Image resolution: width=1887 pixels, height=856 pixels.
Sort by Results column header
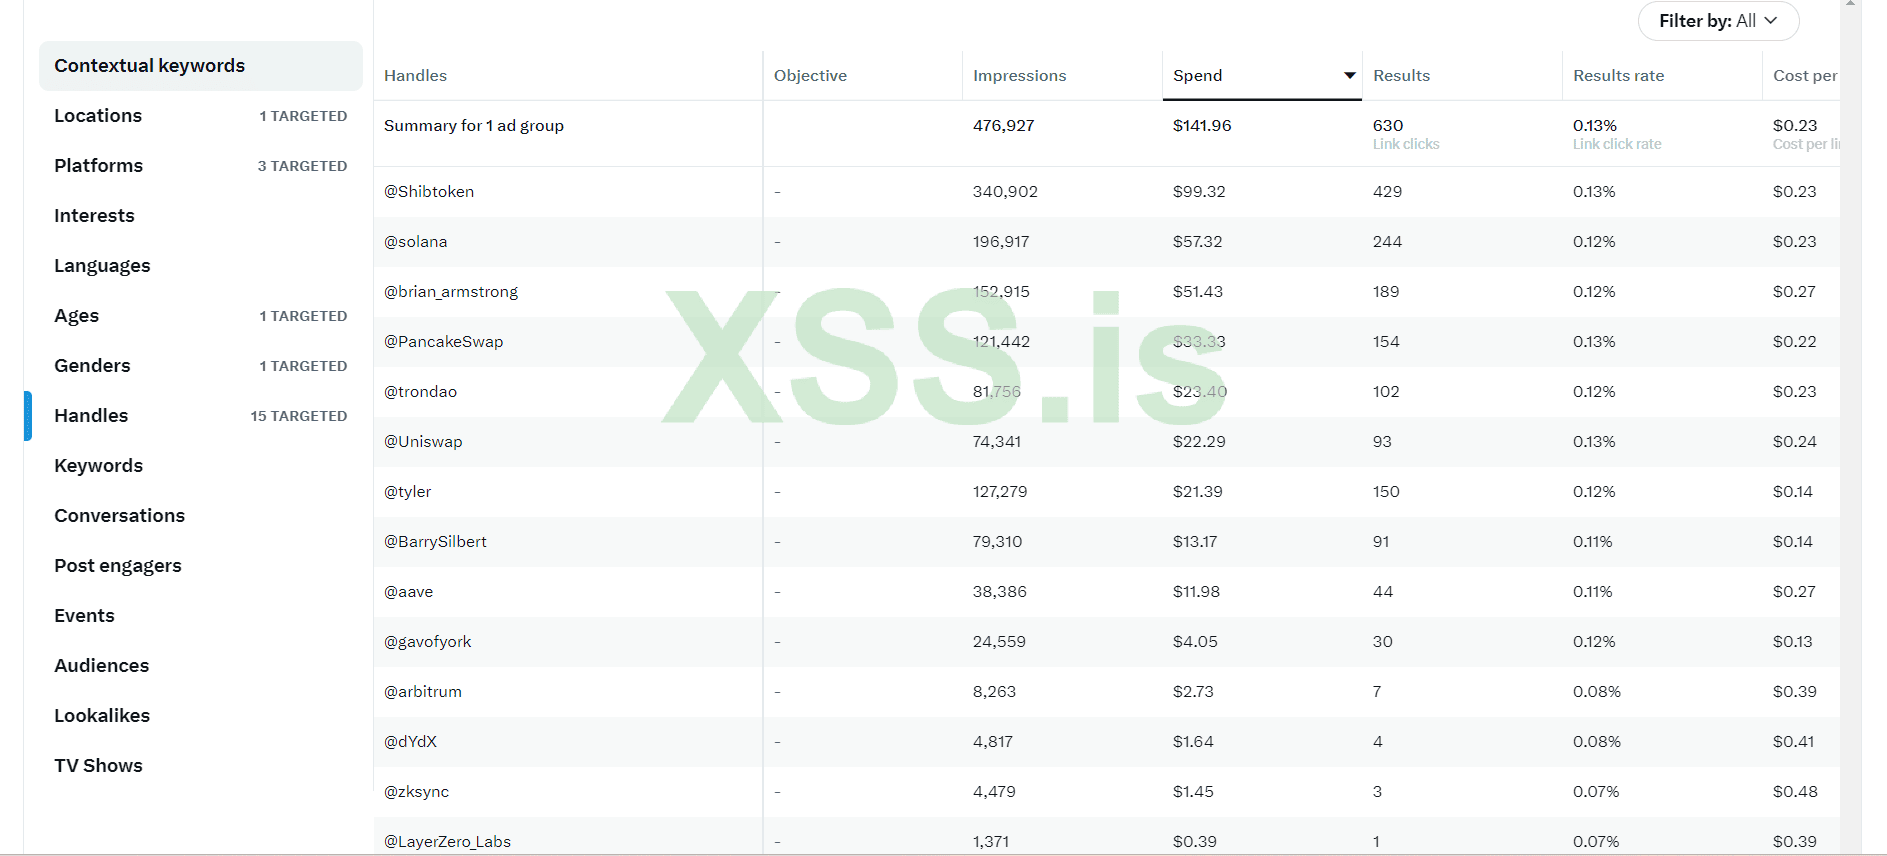(x=1401, y=76)
